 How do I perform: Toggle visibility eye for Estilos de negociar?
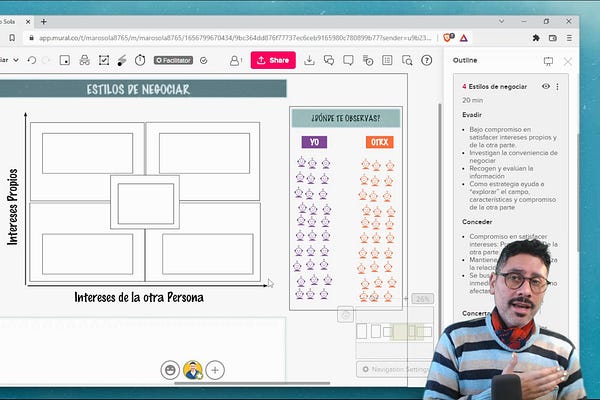click(546, 87)
